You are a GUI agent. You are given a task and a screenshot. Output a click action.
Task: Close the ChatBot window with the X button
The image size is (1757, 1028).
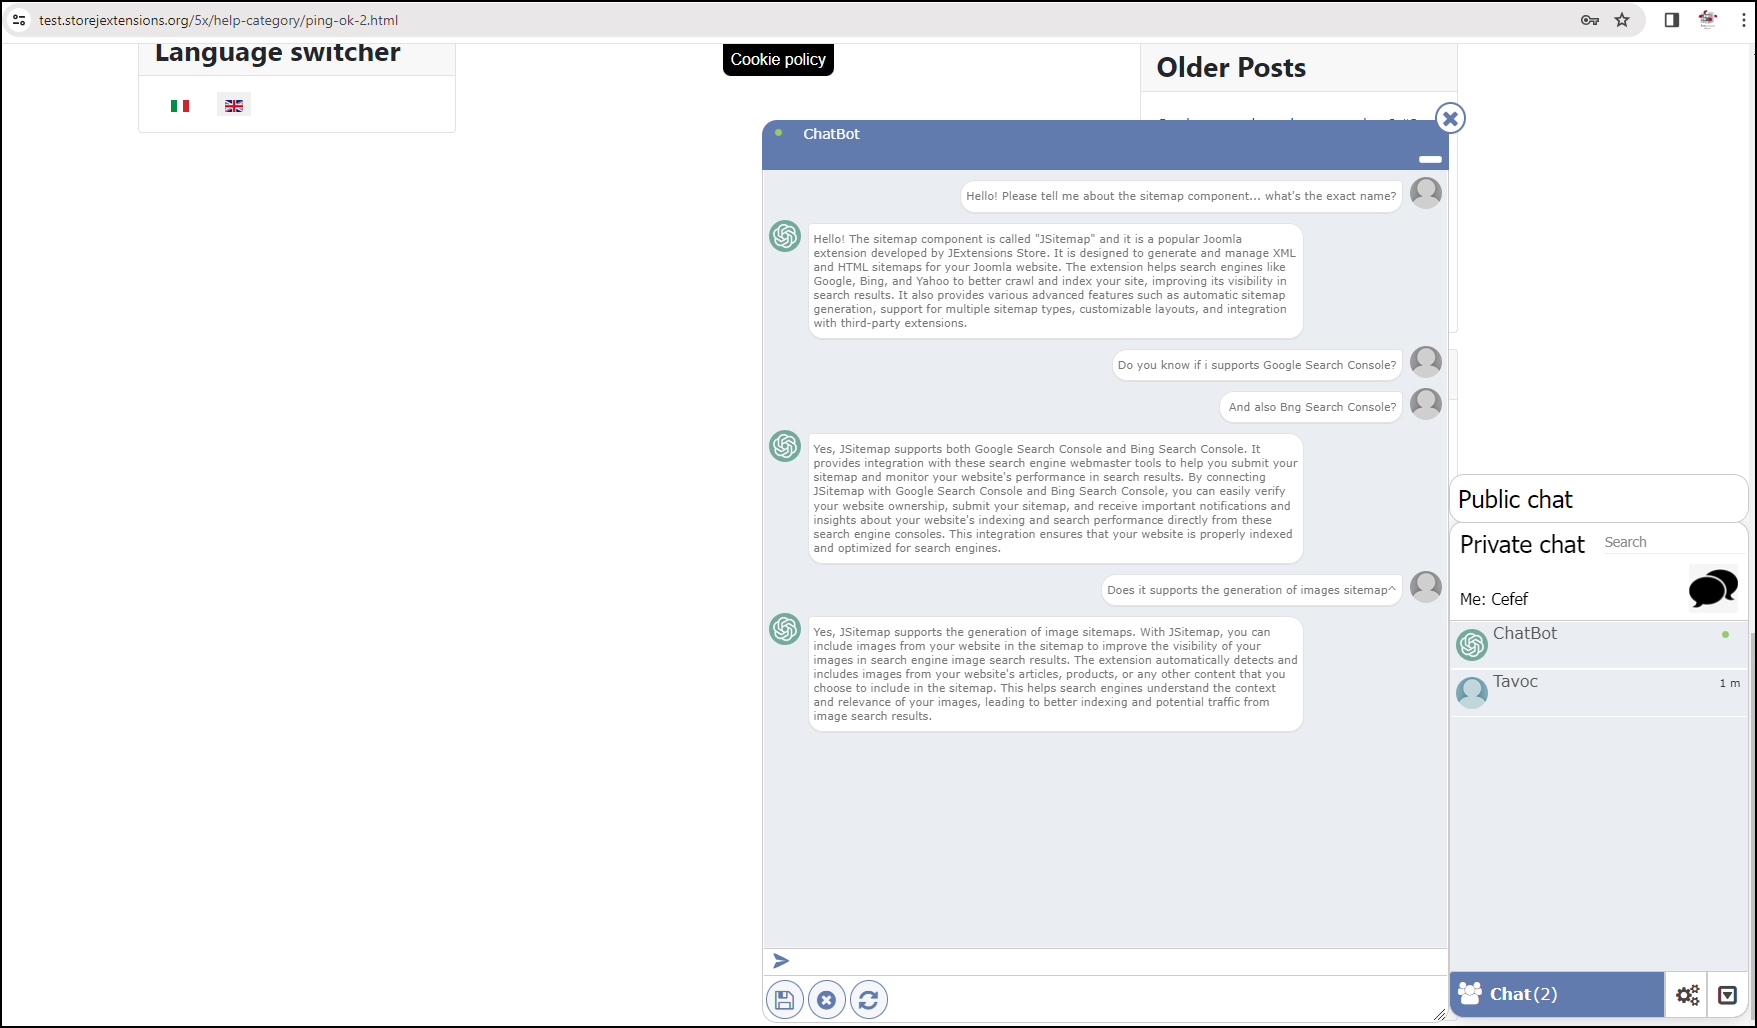(1450, 119)
